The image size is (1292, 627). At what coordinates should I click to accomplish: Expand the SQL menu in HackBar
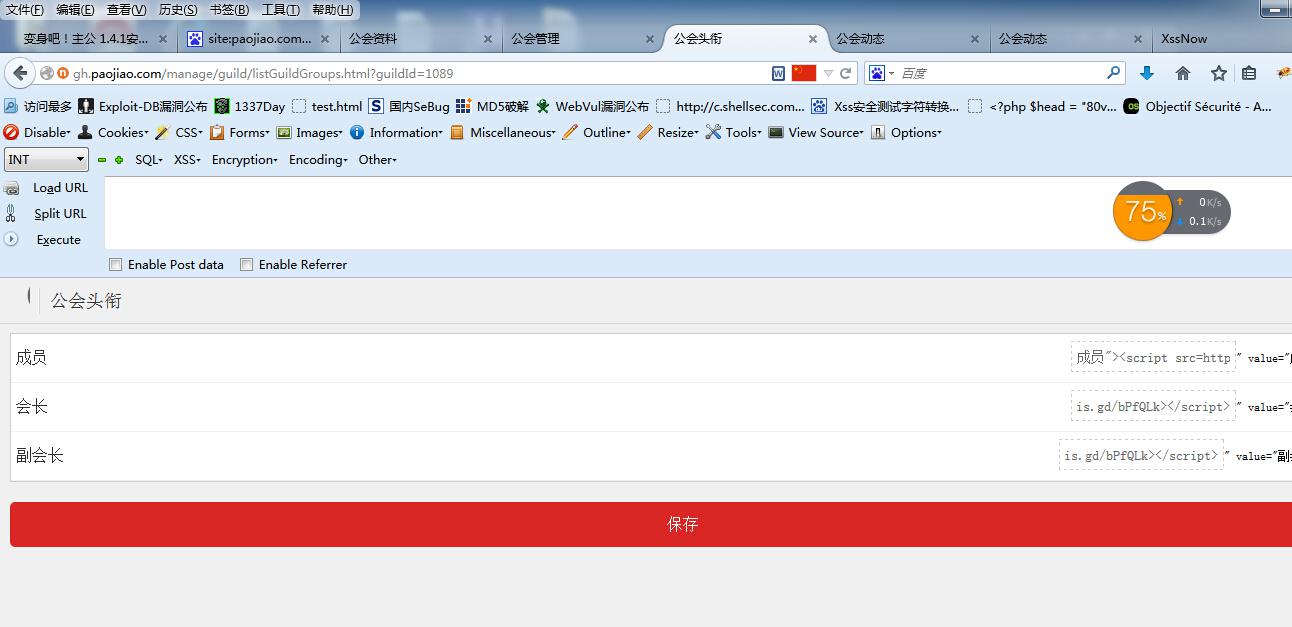click(x=149, y=160)
